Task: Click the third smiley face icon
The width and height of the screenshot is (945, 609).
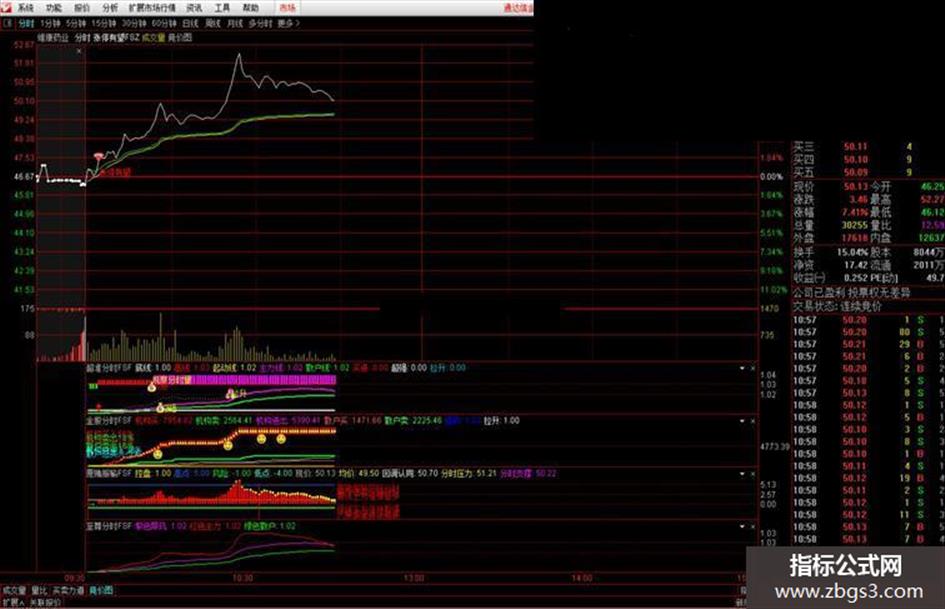Action: point(262,439)
